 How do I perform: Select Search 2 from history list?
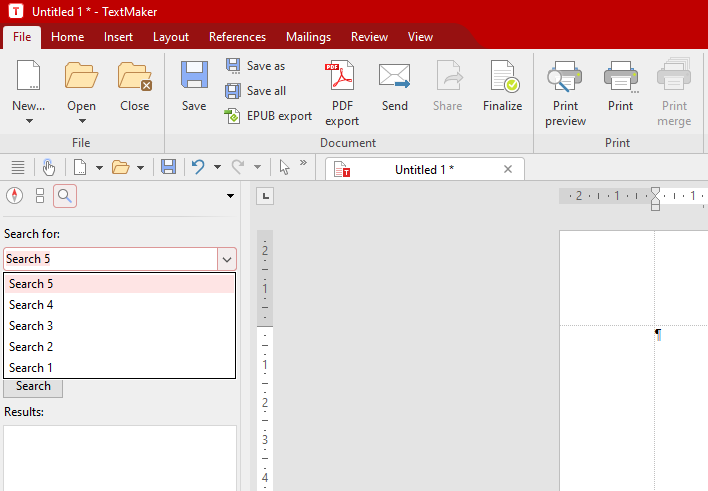120,347
